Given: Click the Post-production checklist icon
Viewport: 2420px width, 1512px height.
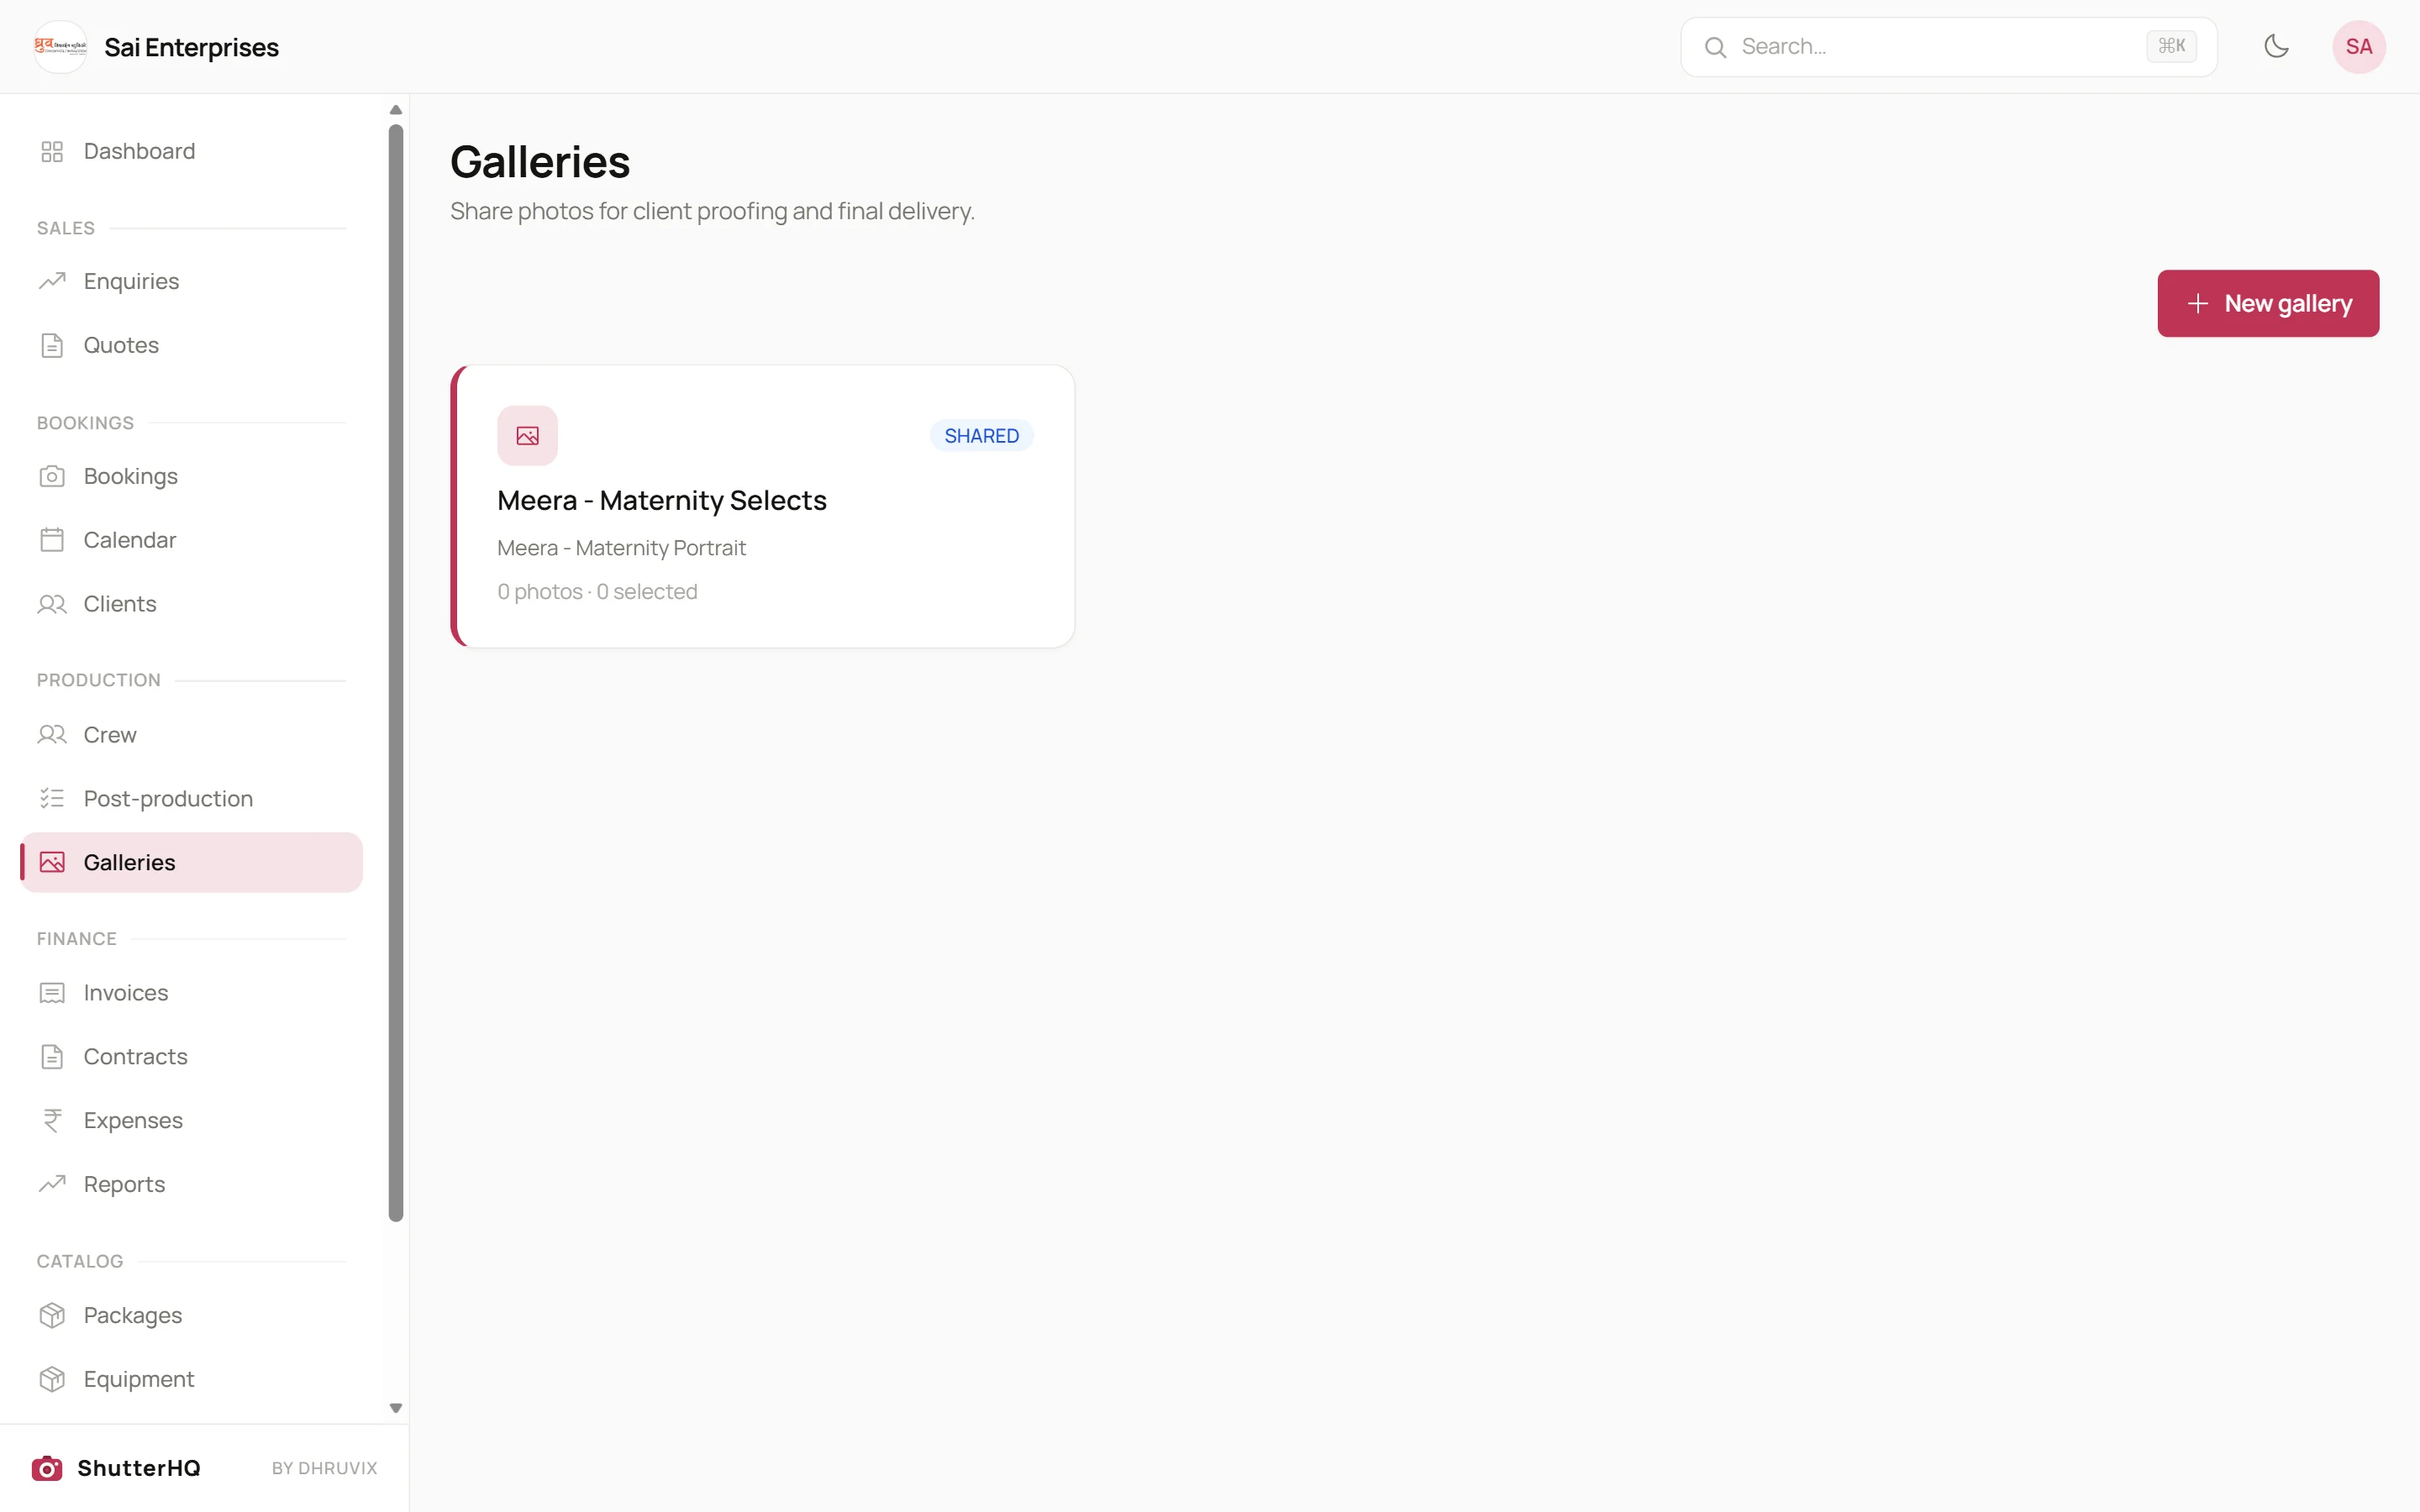Looking at the screenshot, I should click(52, 798).
